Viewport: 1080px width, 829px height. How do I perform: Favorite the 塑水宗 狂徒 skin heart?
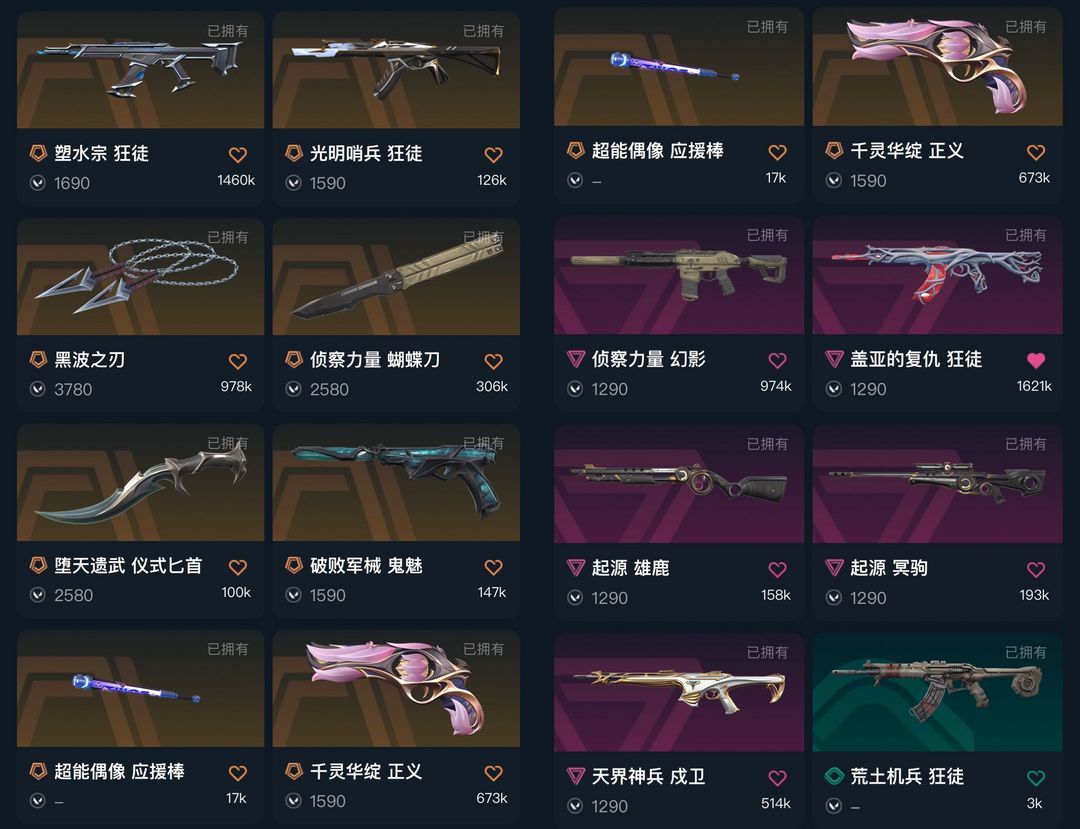point(238,155)
